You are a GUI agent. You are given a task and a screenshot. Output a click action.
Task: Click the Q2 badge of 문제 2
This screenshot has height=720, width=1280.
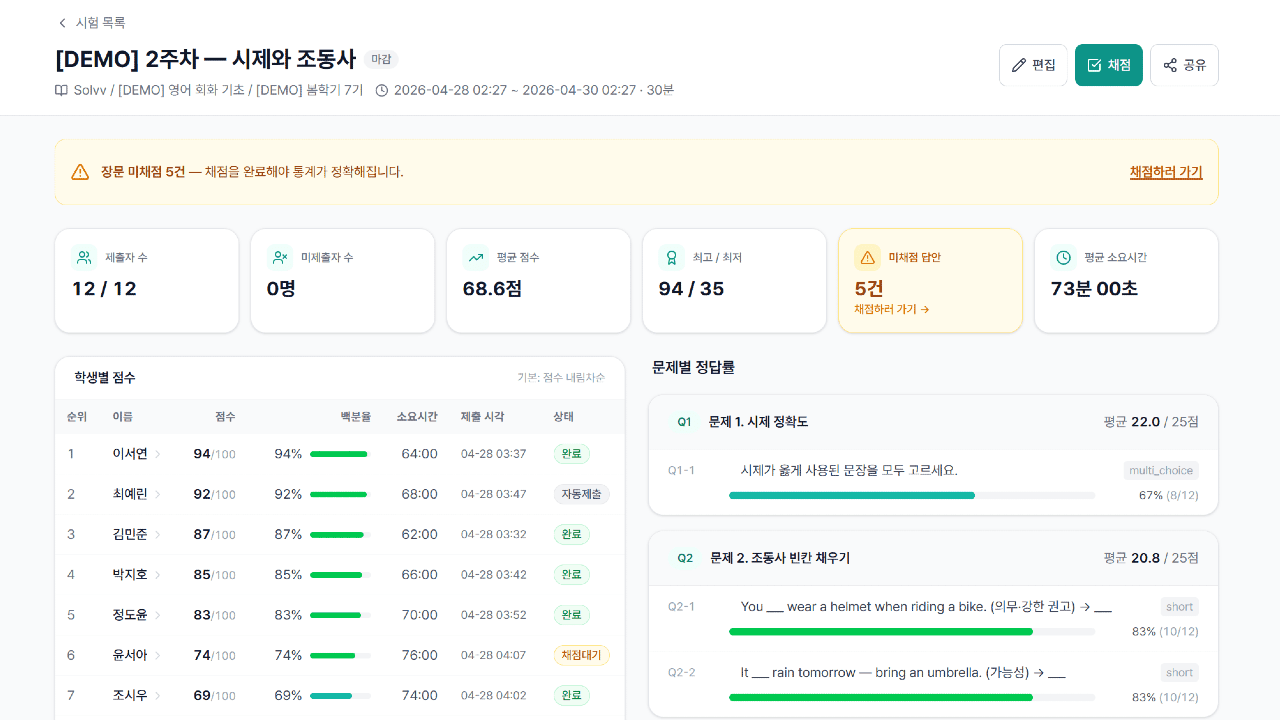pyautogui.click(x=685, y=558)
